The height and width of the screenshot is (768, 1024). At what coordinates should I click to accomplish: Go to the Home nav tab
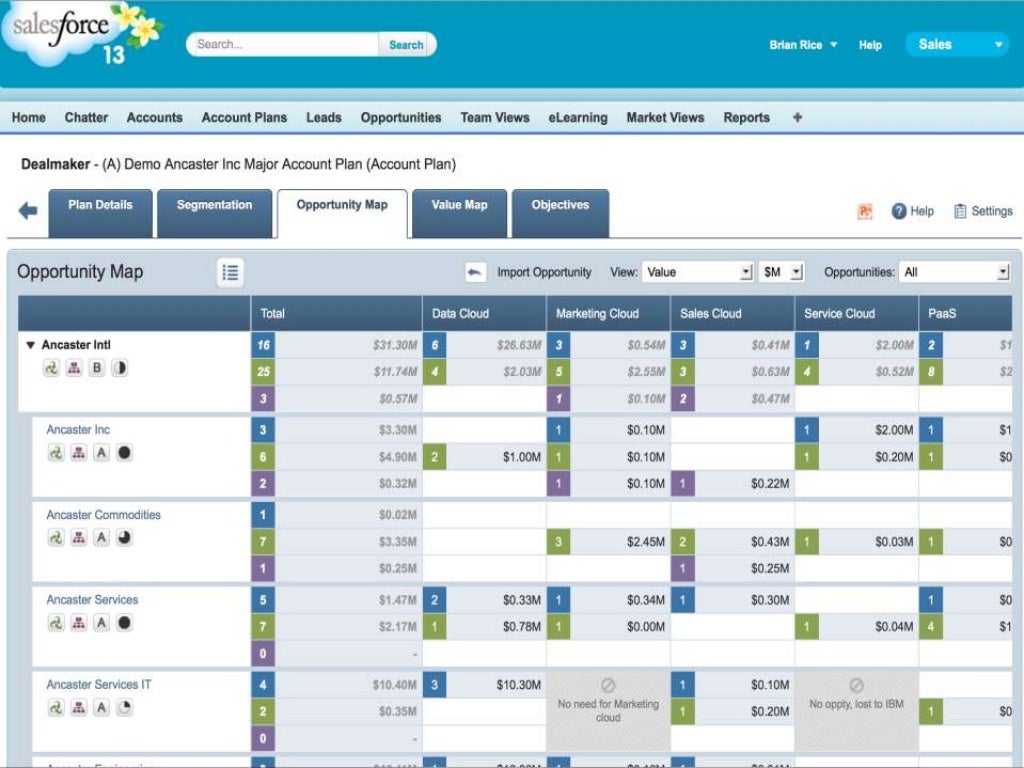tap(29, 118)
